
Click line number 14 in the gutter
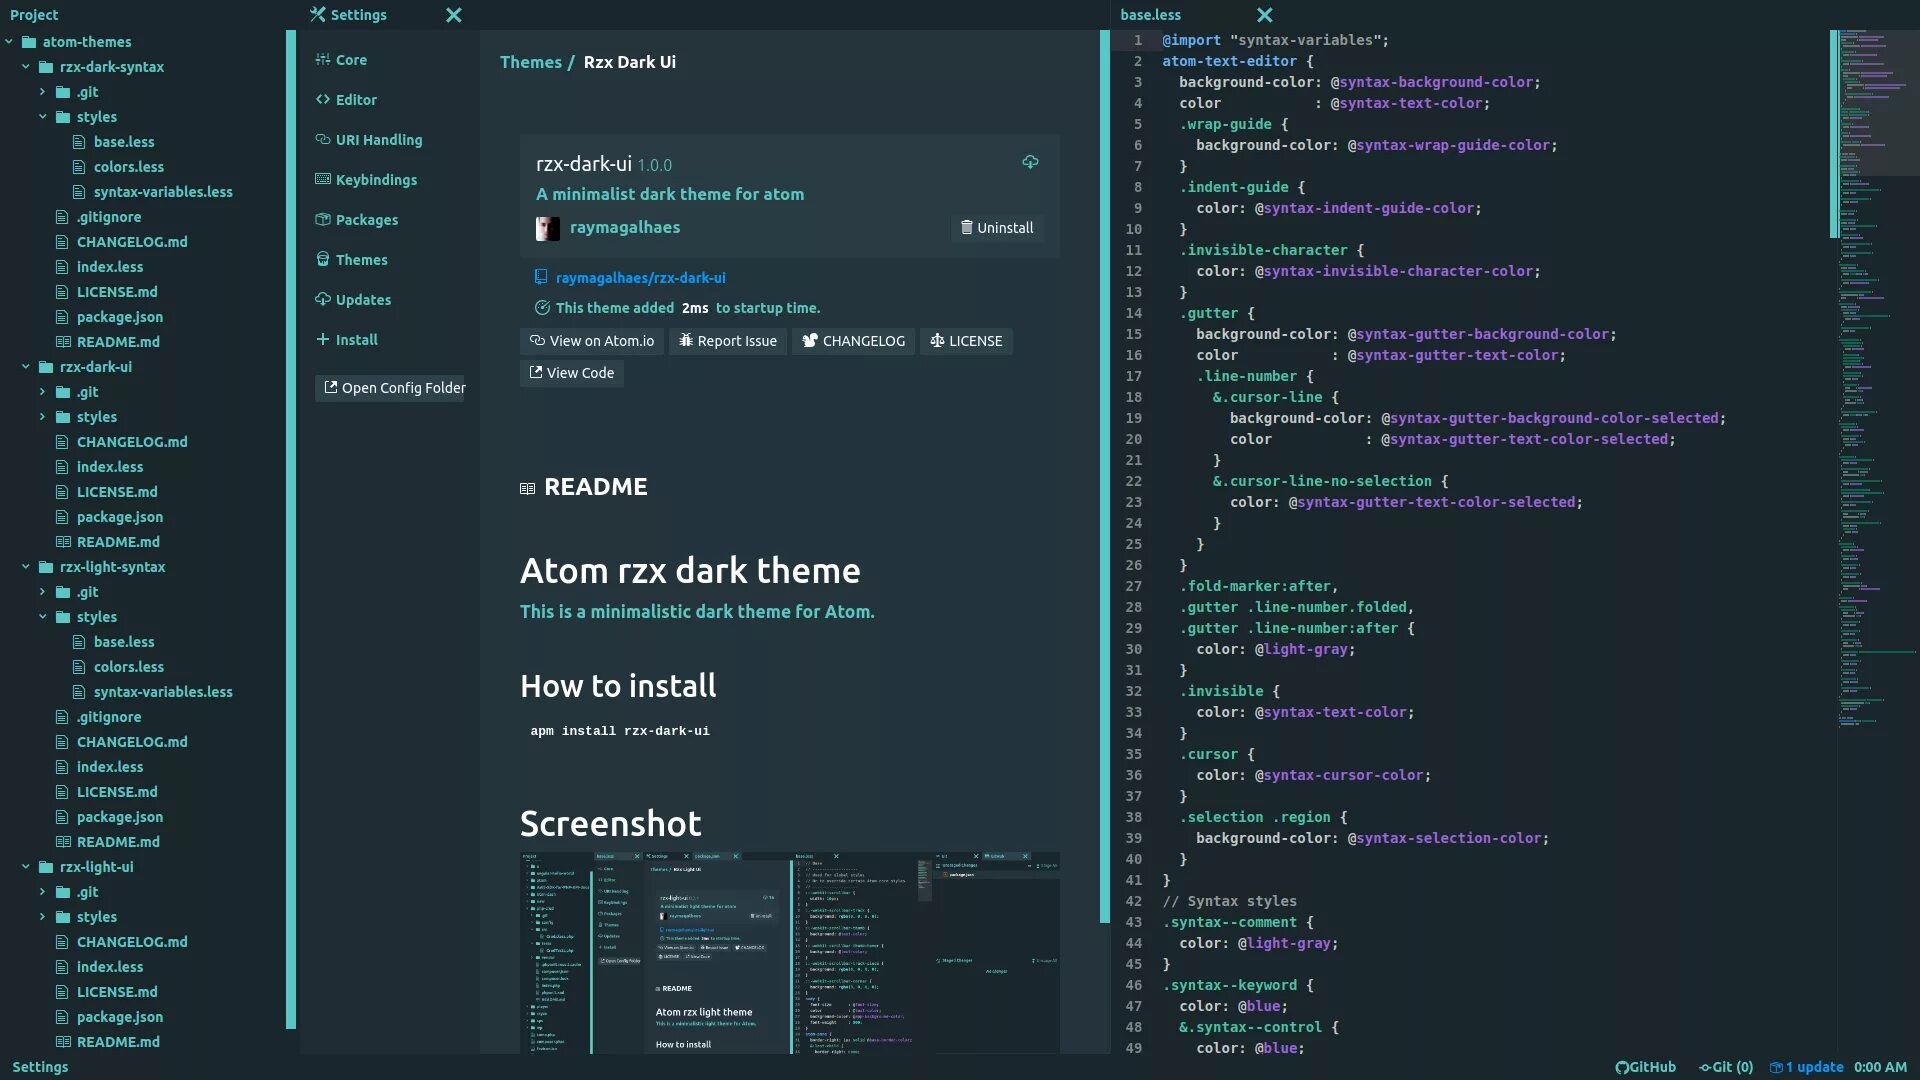[x=1133, y=313]
